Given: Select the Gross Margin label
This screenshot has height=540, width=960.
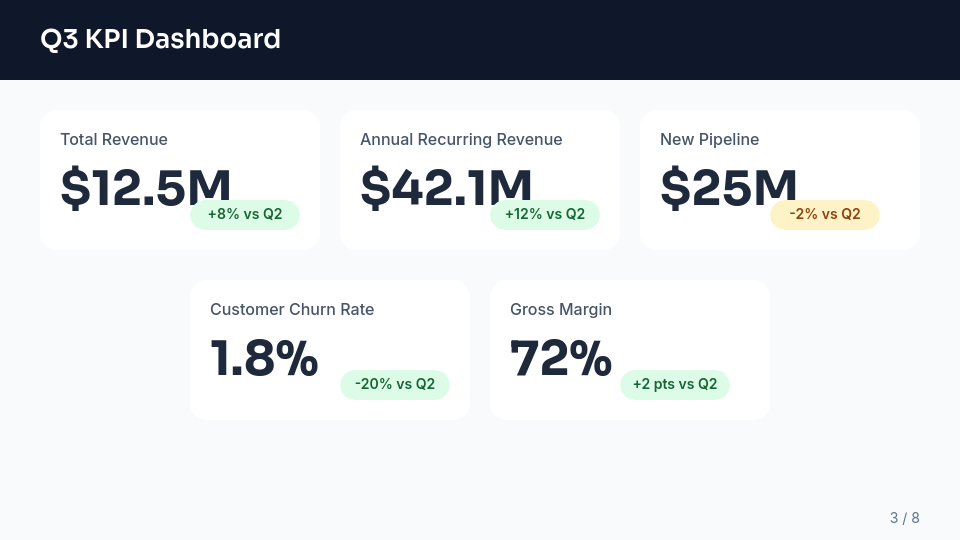Looking at the screenshot, I should (560, 309).
